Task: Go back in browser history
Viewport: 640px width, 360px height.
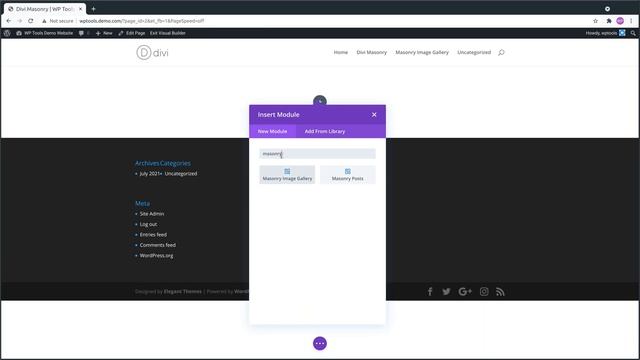Action: click(9, 21)
